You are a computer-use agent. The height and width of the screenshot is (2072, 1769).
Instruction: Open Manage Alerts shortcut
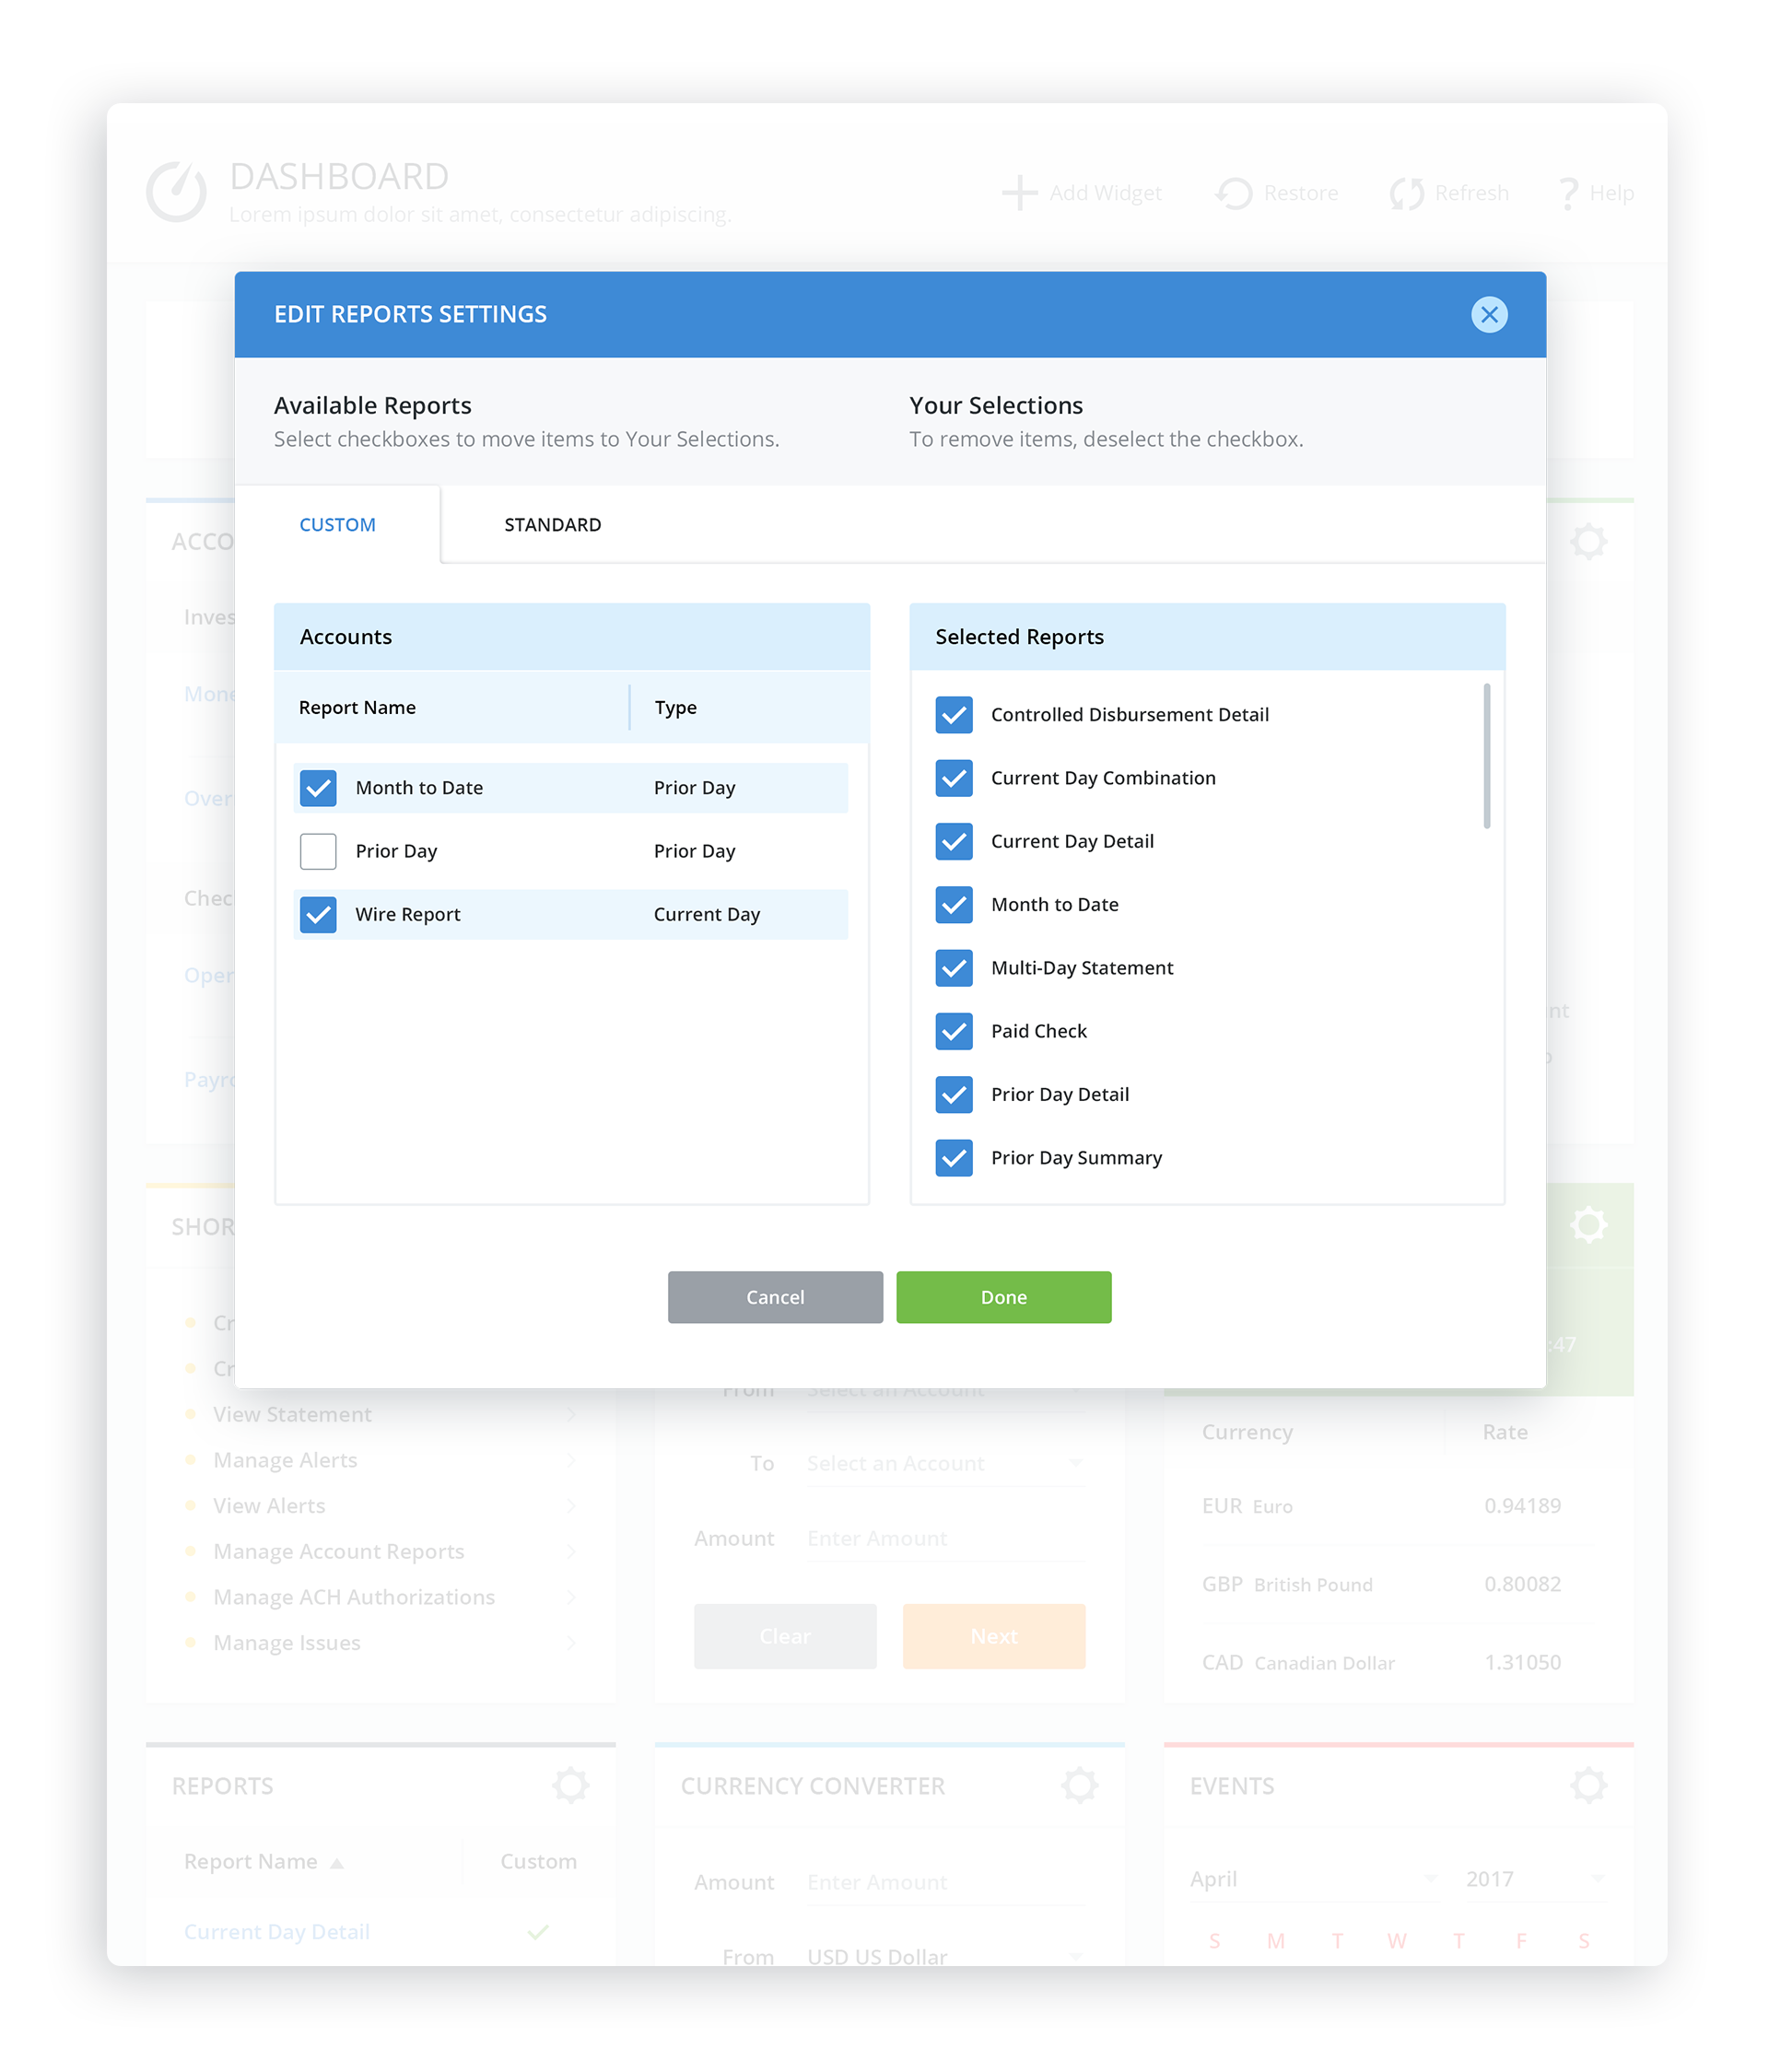[x=284, y=1459]
